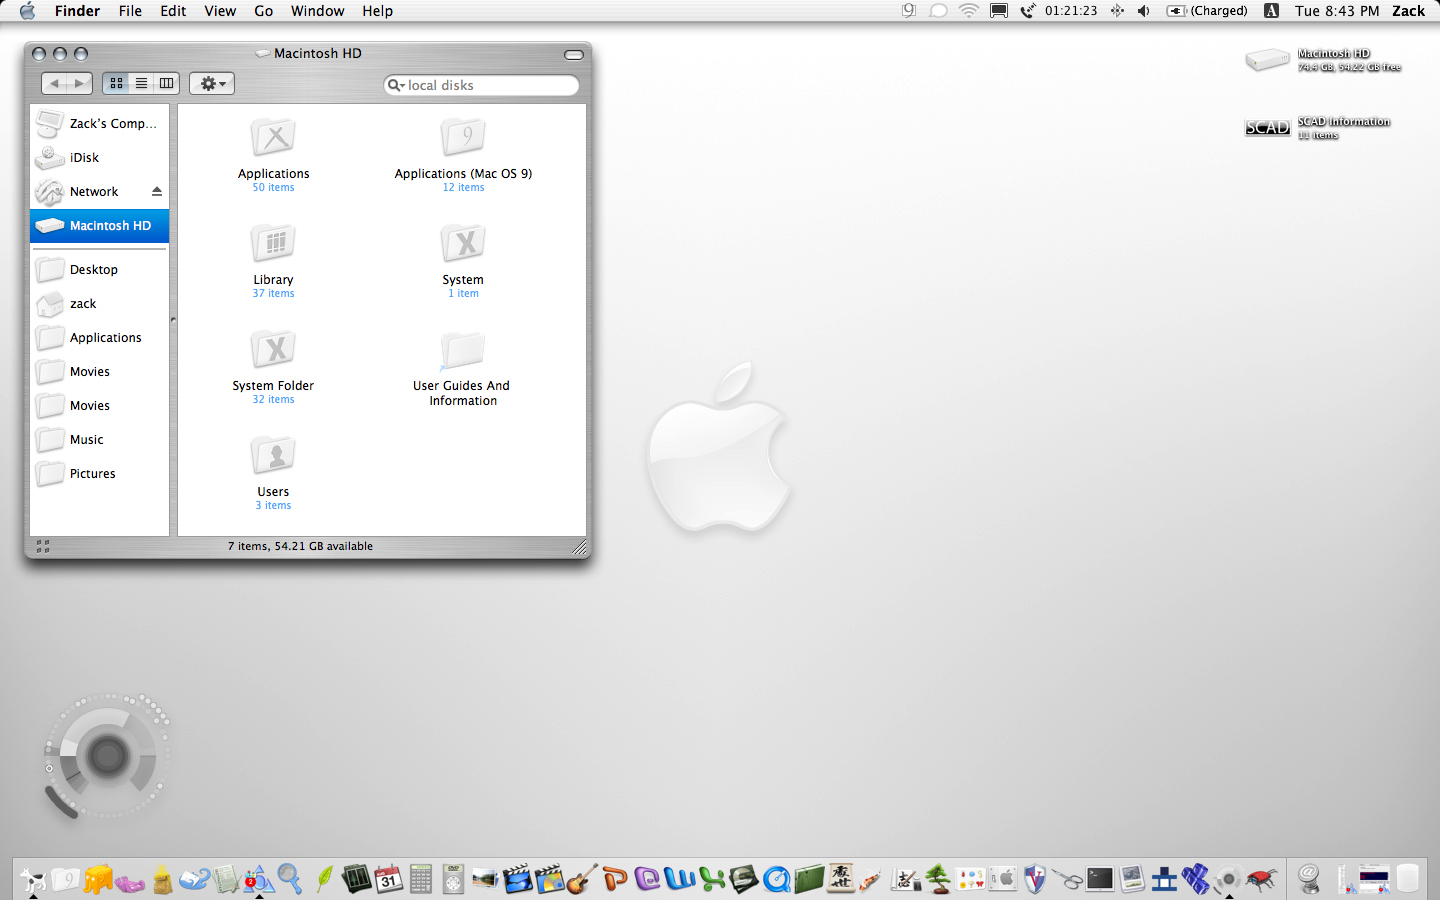Grab the window resize corner handle
Viewport: 1440px width, 900px height.
coord(579,547)
